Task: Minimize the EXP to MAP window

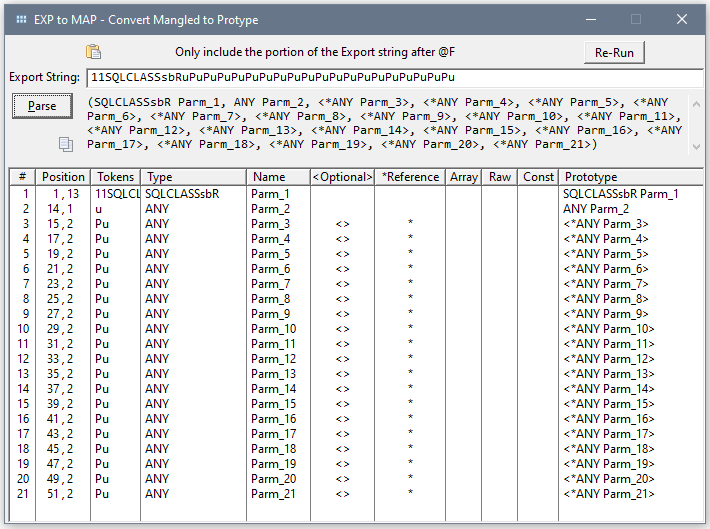Action: tap(590, 18)
